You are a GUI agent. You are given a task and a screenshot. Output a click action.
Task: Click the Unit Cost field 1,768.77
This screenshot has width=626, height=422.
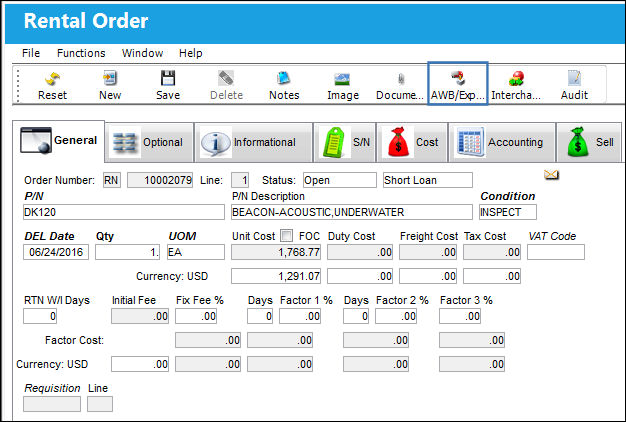[276, 252]
